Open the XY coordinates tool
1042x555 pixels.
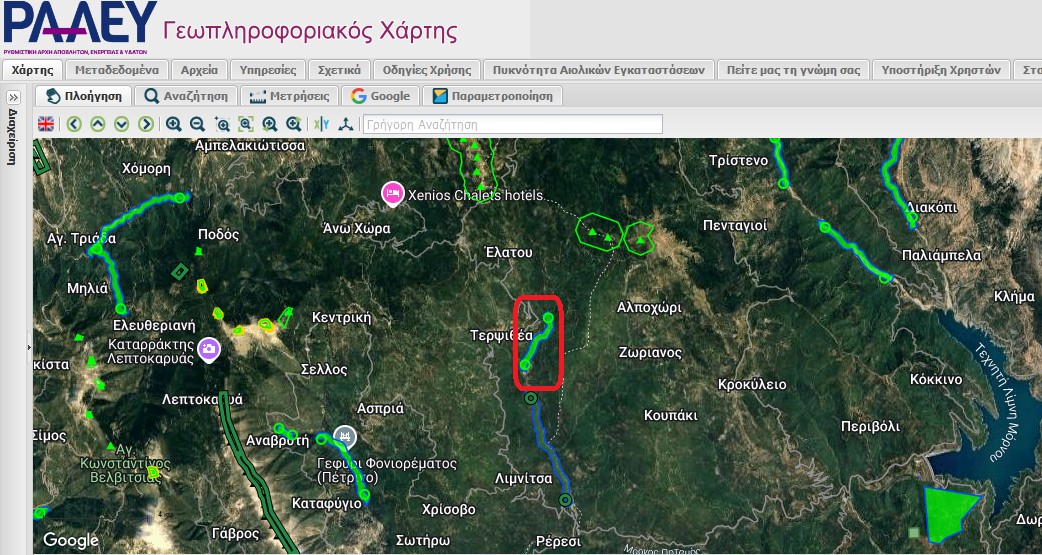click(322, 124)
